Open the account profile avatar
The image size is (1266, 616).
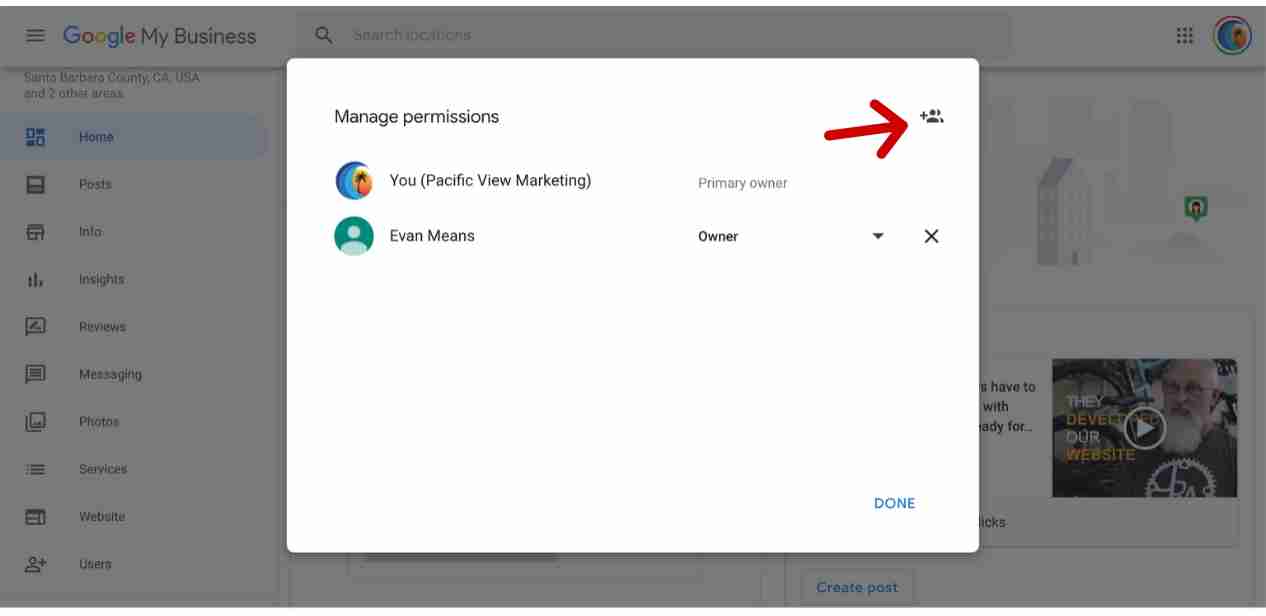1232,36
